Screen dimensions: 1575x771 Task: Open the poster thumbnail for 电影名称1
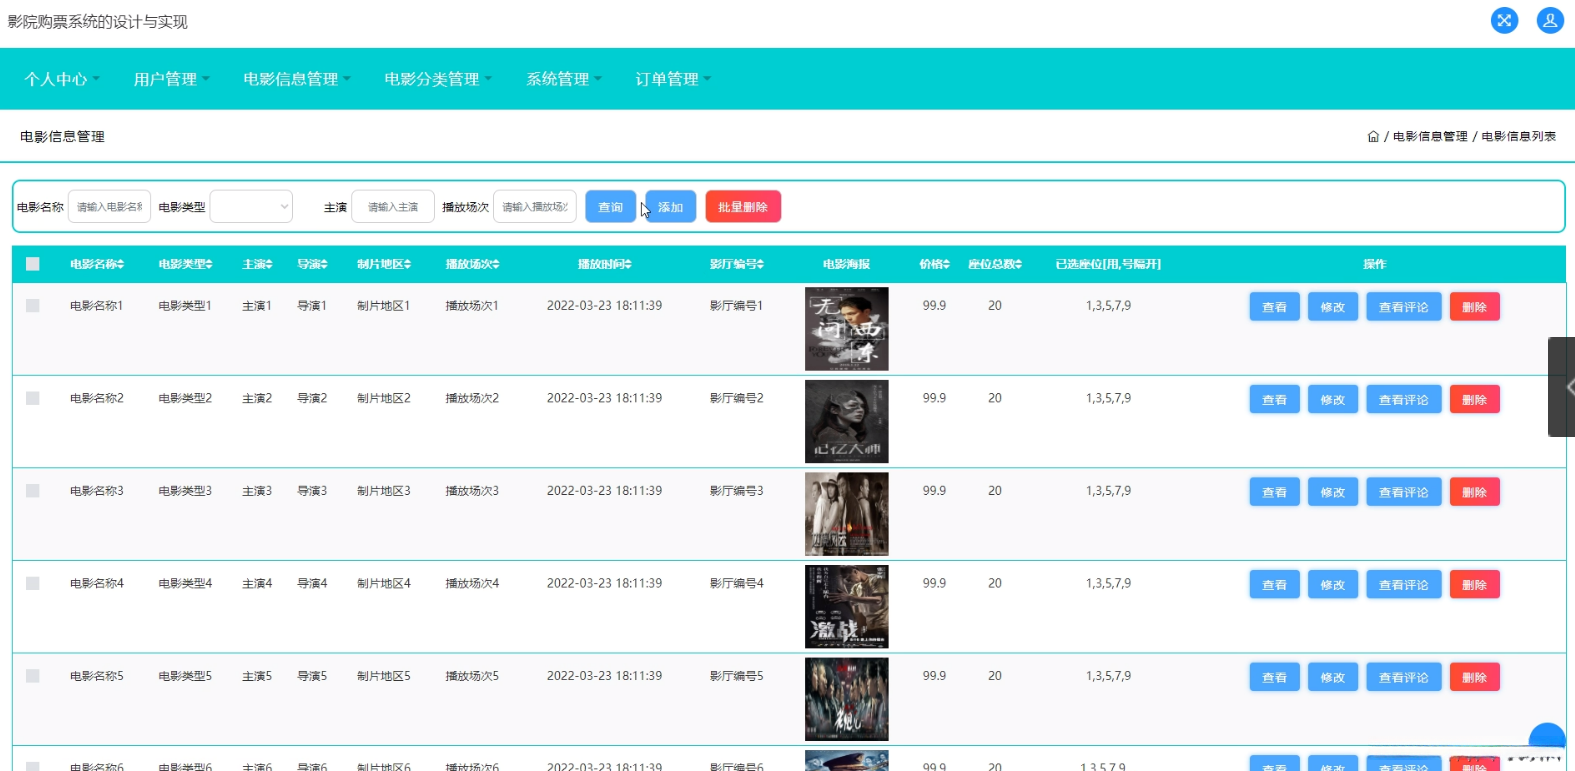pos(847,329)
